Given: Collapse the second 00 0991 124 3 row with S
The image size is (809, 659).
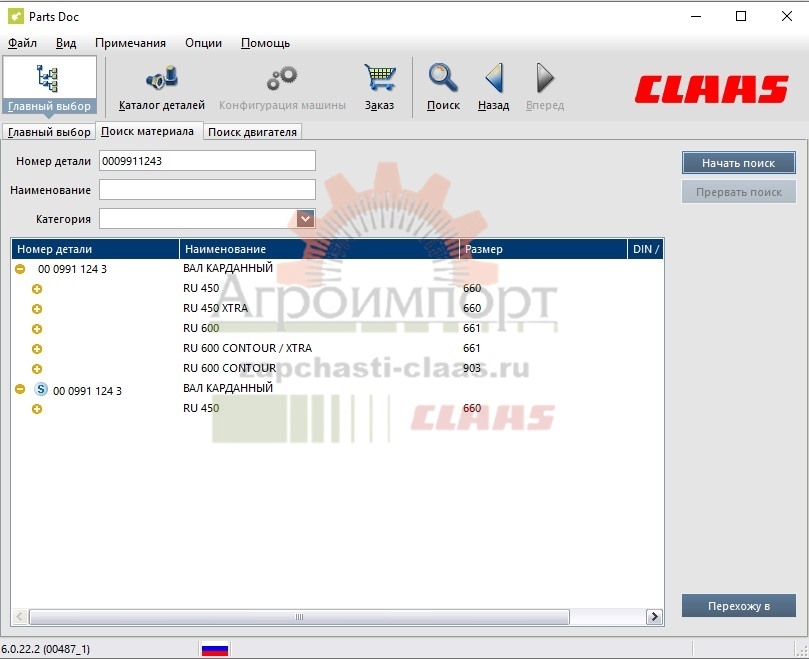Looking at the screenshot, I should click(20, 389).
